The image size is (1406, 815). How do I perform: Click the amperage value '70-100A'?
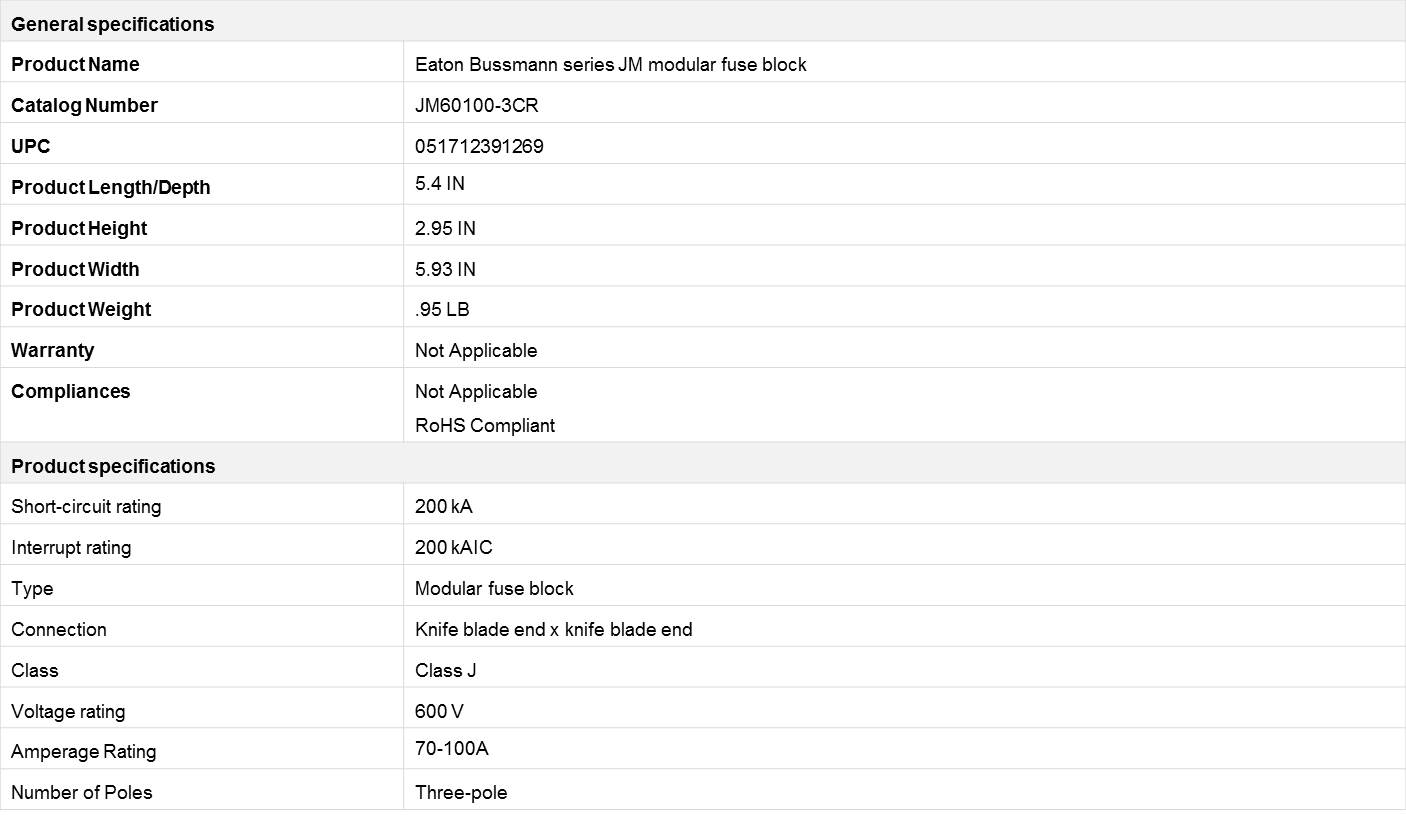click(452, 749)
